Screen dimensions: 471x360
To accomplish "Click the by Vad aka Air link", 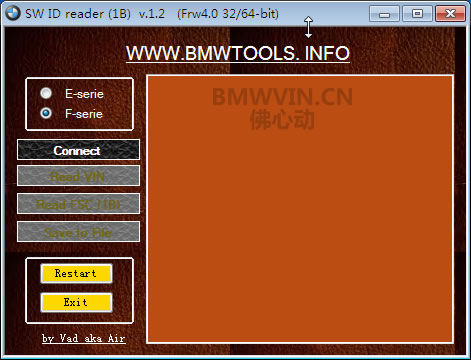I will tap(84, 338).
